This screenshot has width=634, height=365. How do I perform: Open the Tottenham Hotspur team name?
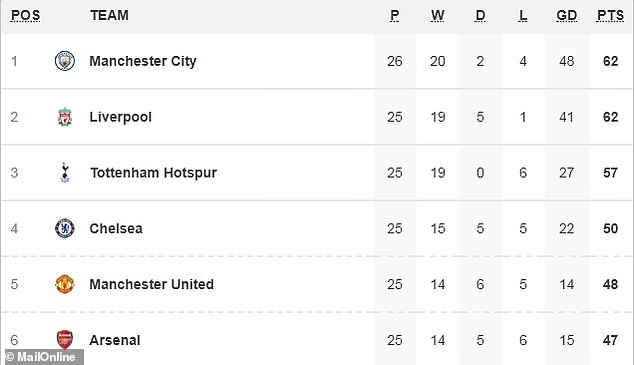click(153, 173)
